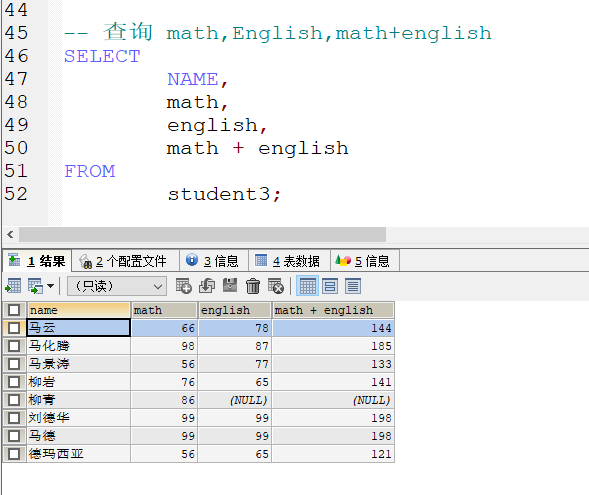589x495 pixels.
Task: Open the (只读) read-only mode combo box
Action: [117, 286]
